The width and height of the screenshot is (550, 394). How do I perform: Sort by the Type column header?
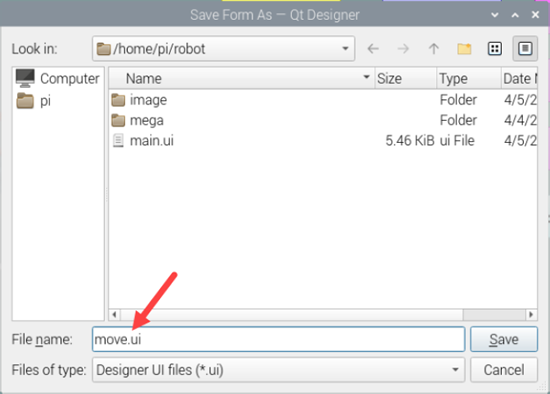(x=469, y=78)
